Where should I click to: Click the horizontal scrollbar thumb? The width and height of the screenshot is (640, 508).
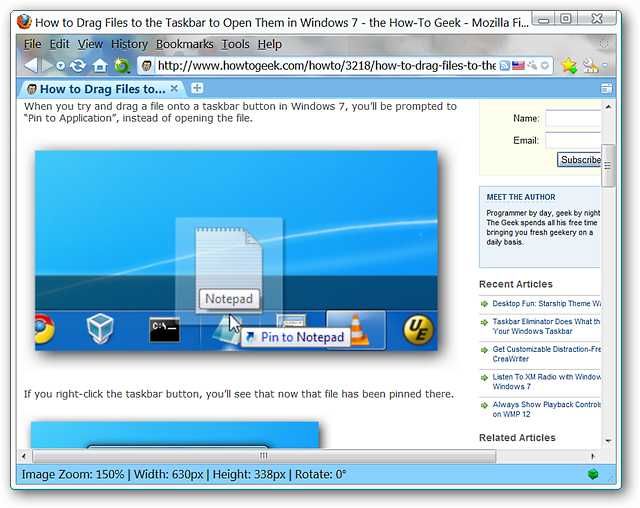pos(264,456)
